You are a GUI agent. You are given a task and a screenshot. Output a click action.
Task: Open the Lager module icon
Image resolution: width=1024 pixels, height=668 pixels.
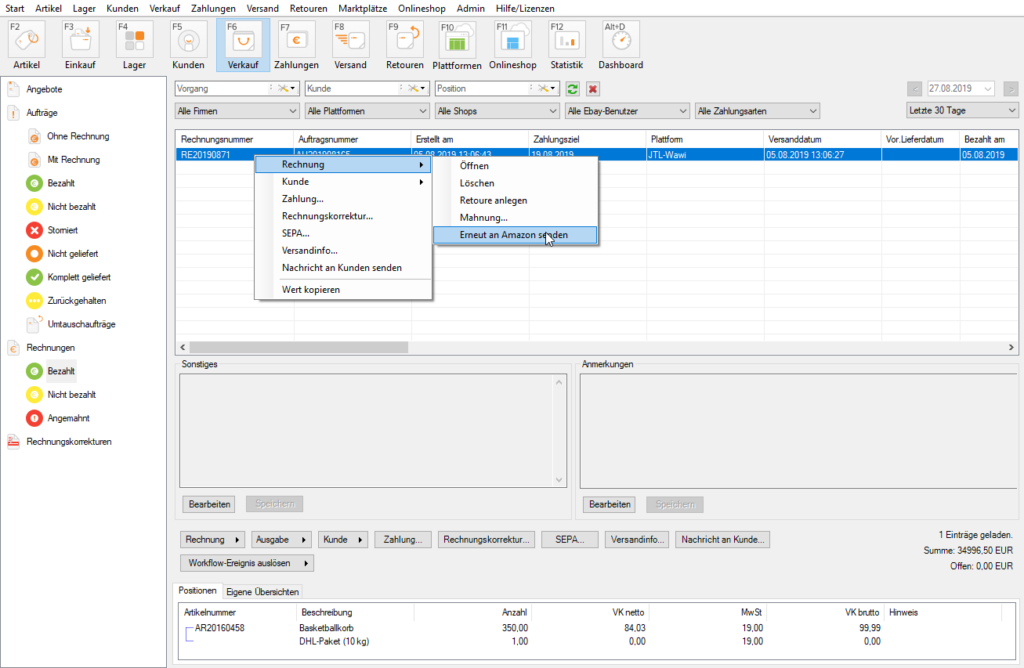pyautogui.click(x=134, y=45)
